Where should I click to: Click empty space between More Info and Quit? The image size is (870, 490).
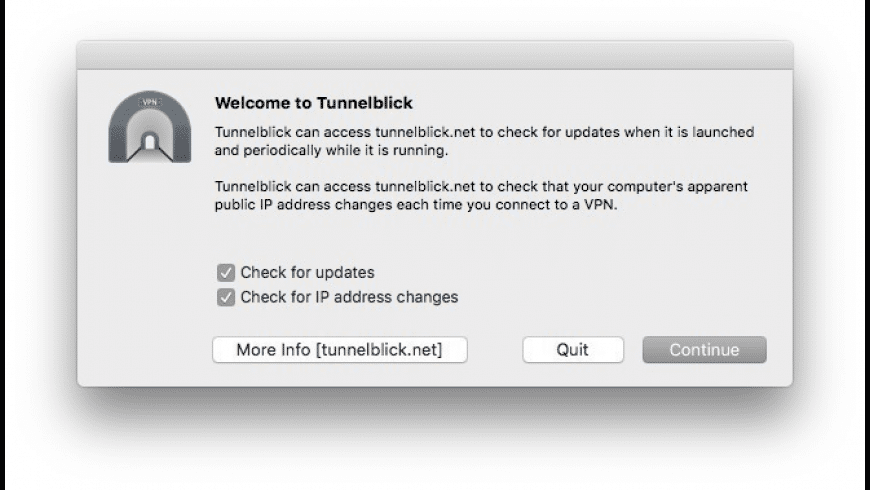(x=495, y=350)
